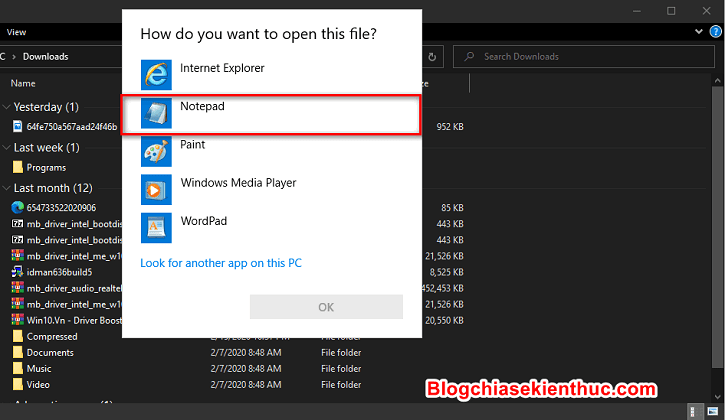Click Look for another app on this PC

point(221,263)
